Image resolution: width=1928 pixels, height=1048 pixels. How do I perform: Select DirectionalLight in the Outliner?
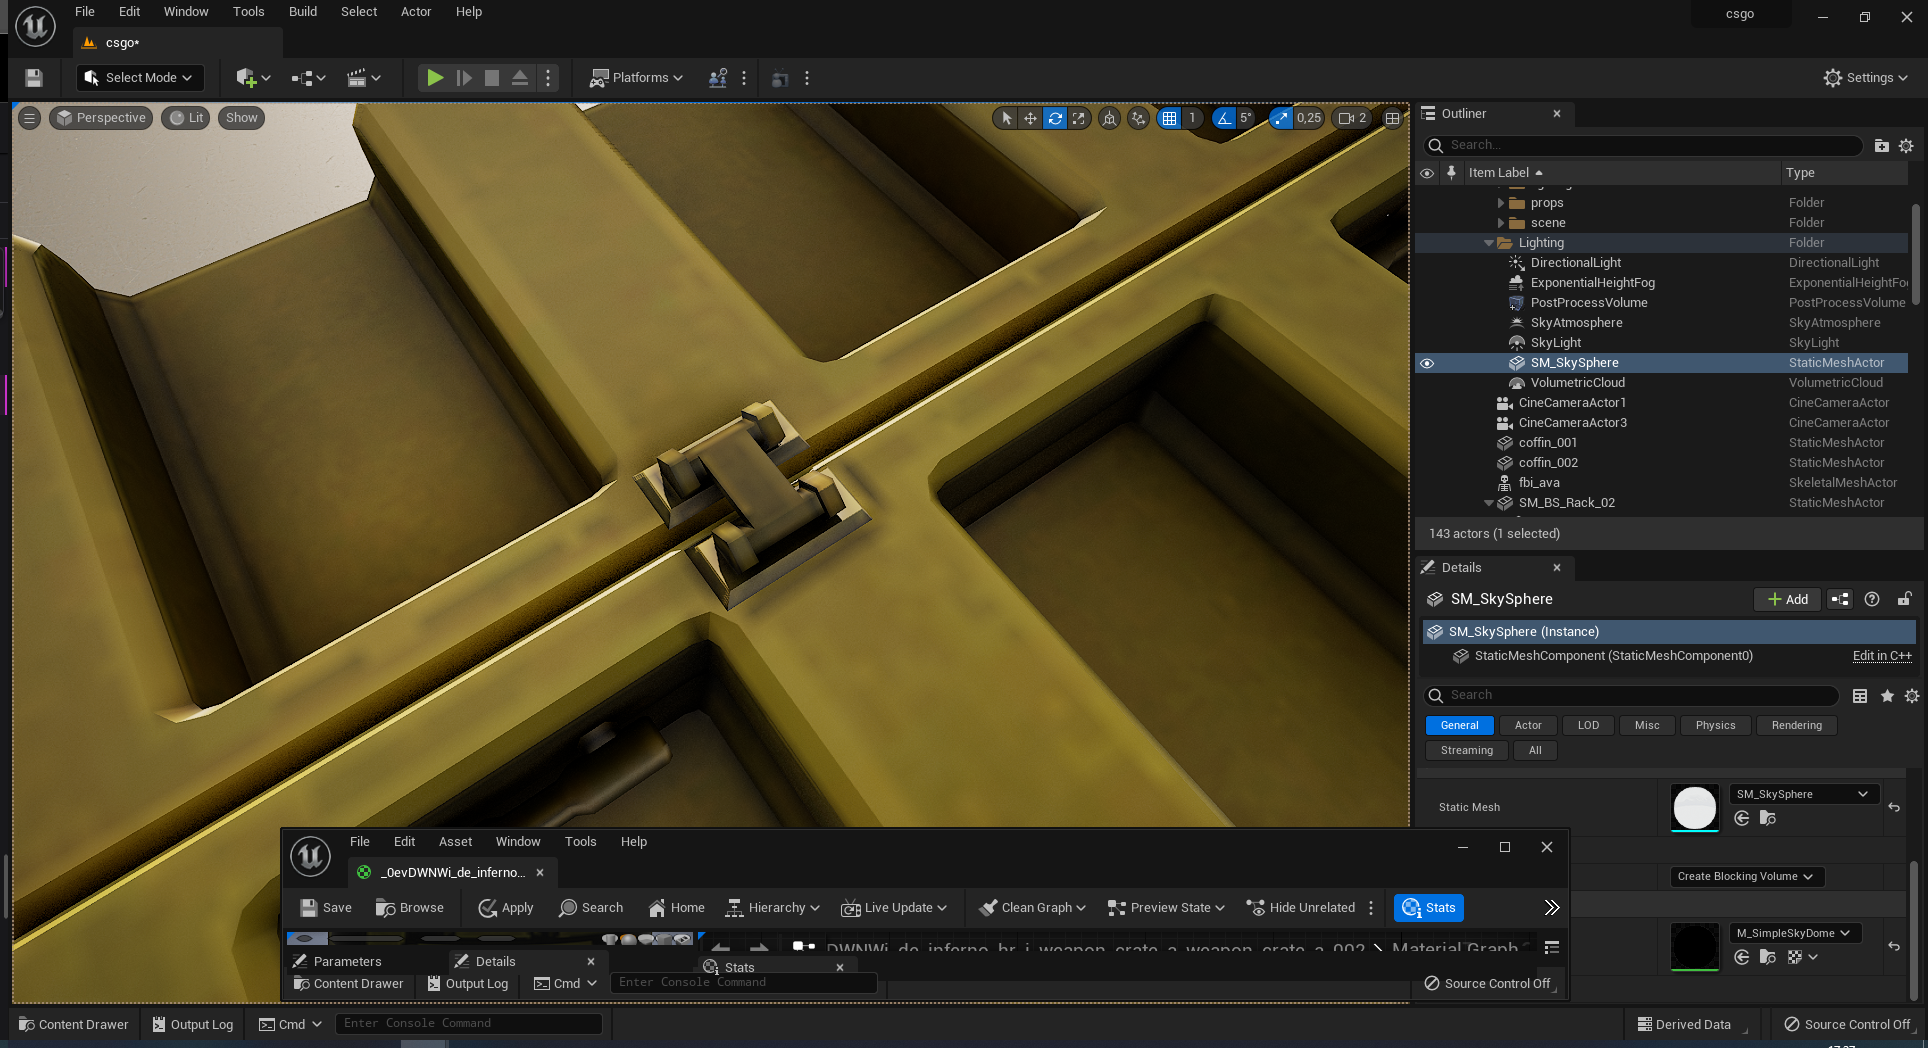coord(1575,263)
